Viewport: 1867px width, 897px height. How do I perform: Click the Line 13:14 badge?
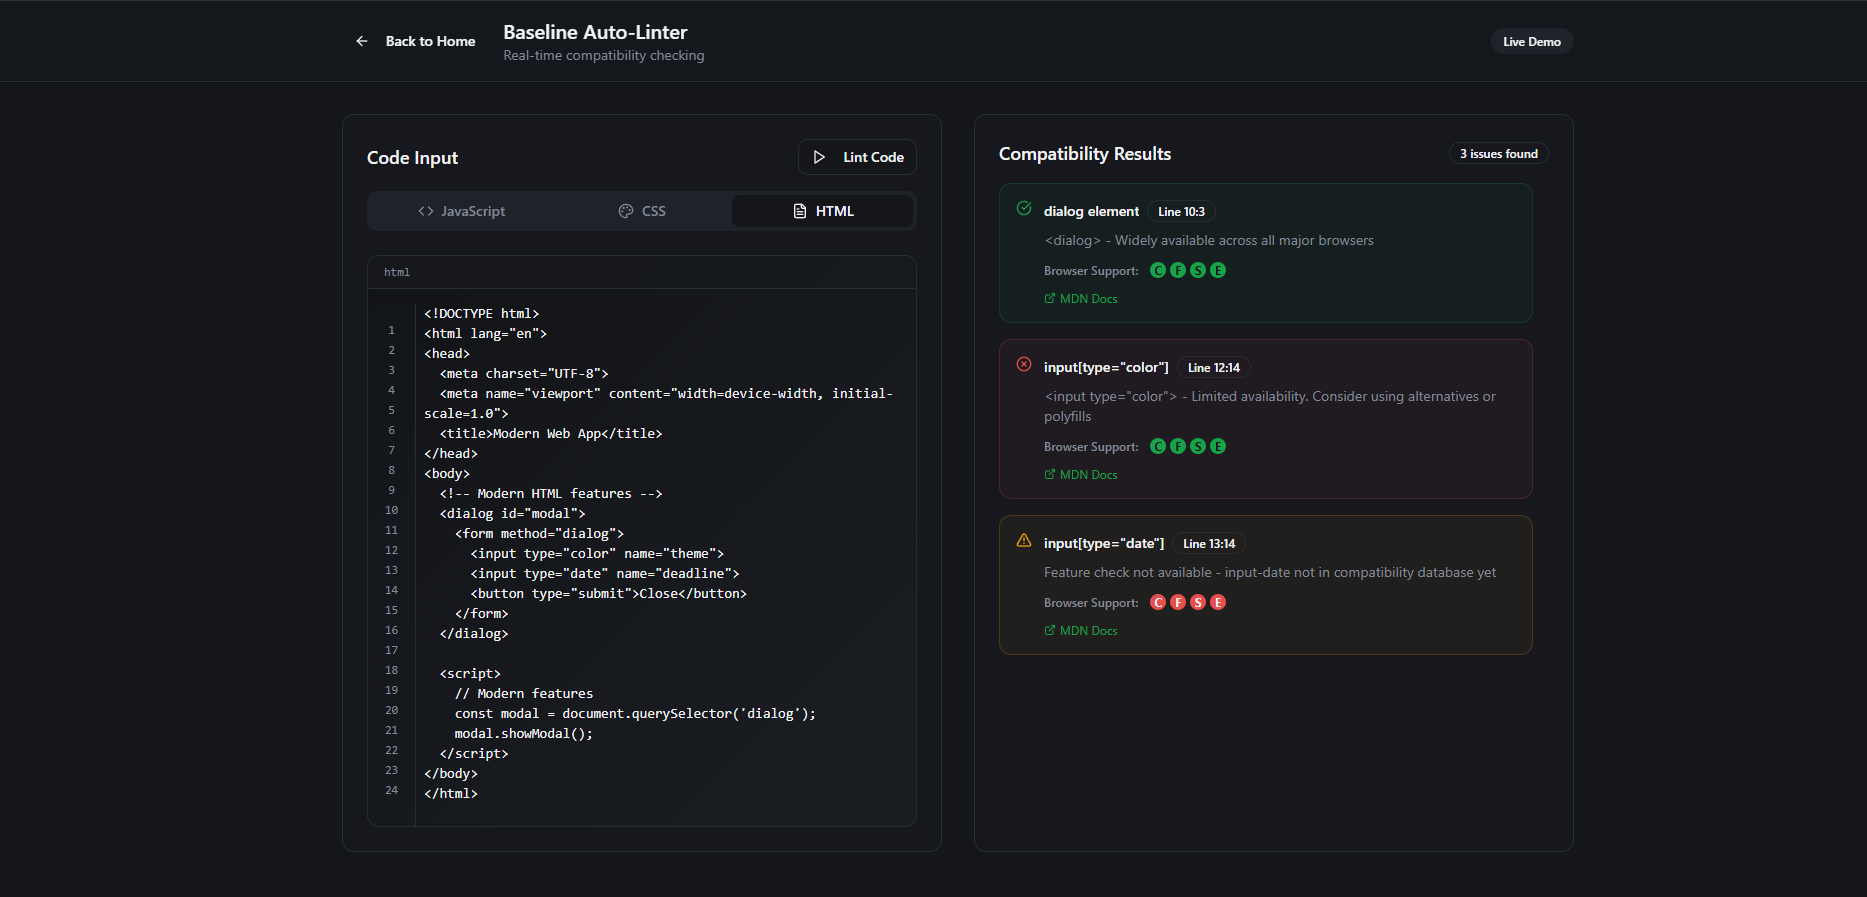[1209, 544]
